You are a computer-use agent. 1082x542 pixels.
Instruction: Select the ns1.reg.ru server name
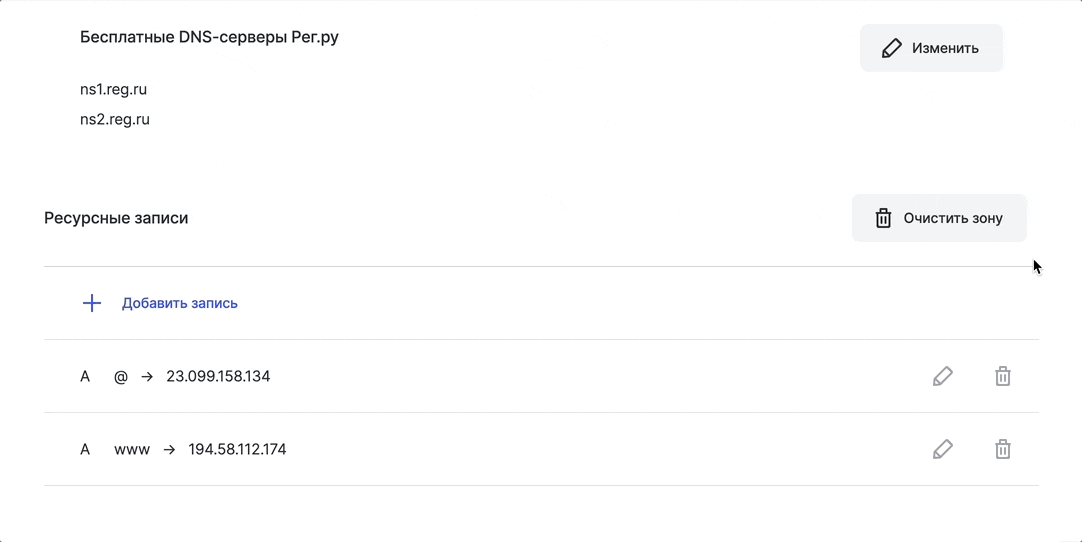(113, 90)
